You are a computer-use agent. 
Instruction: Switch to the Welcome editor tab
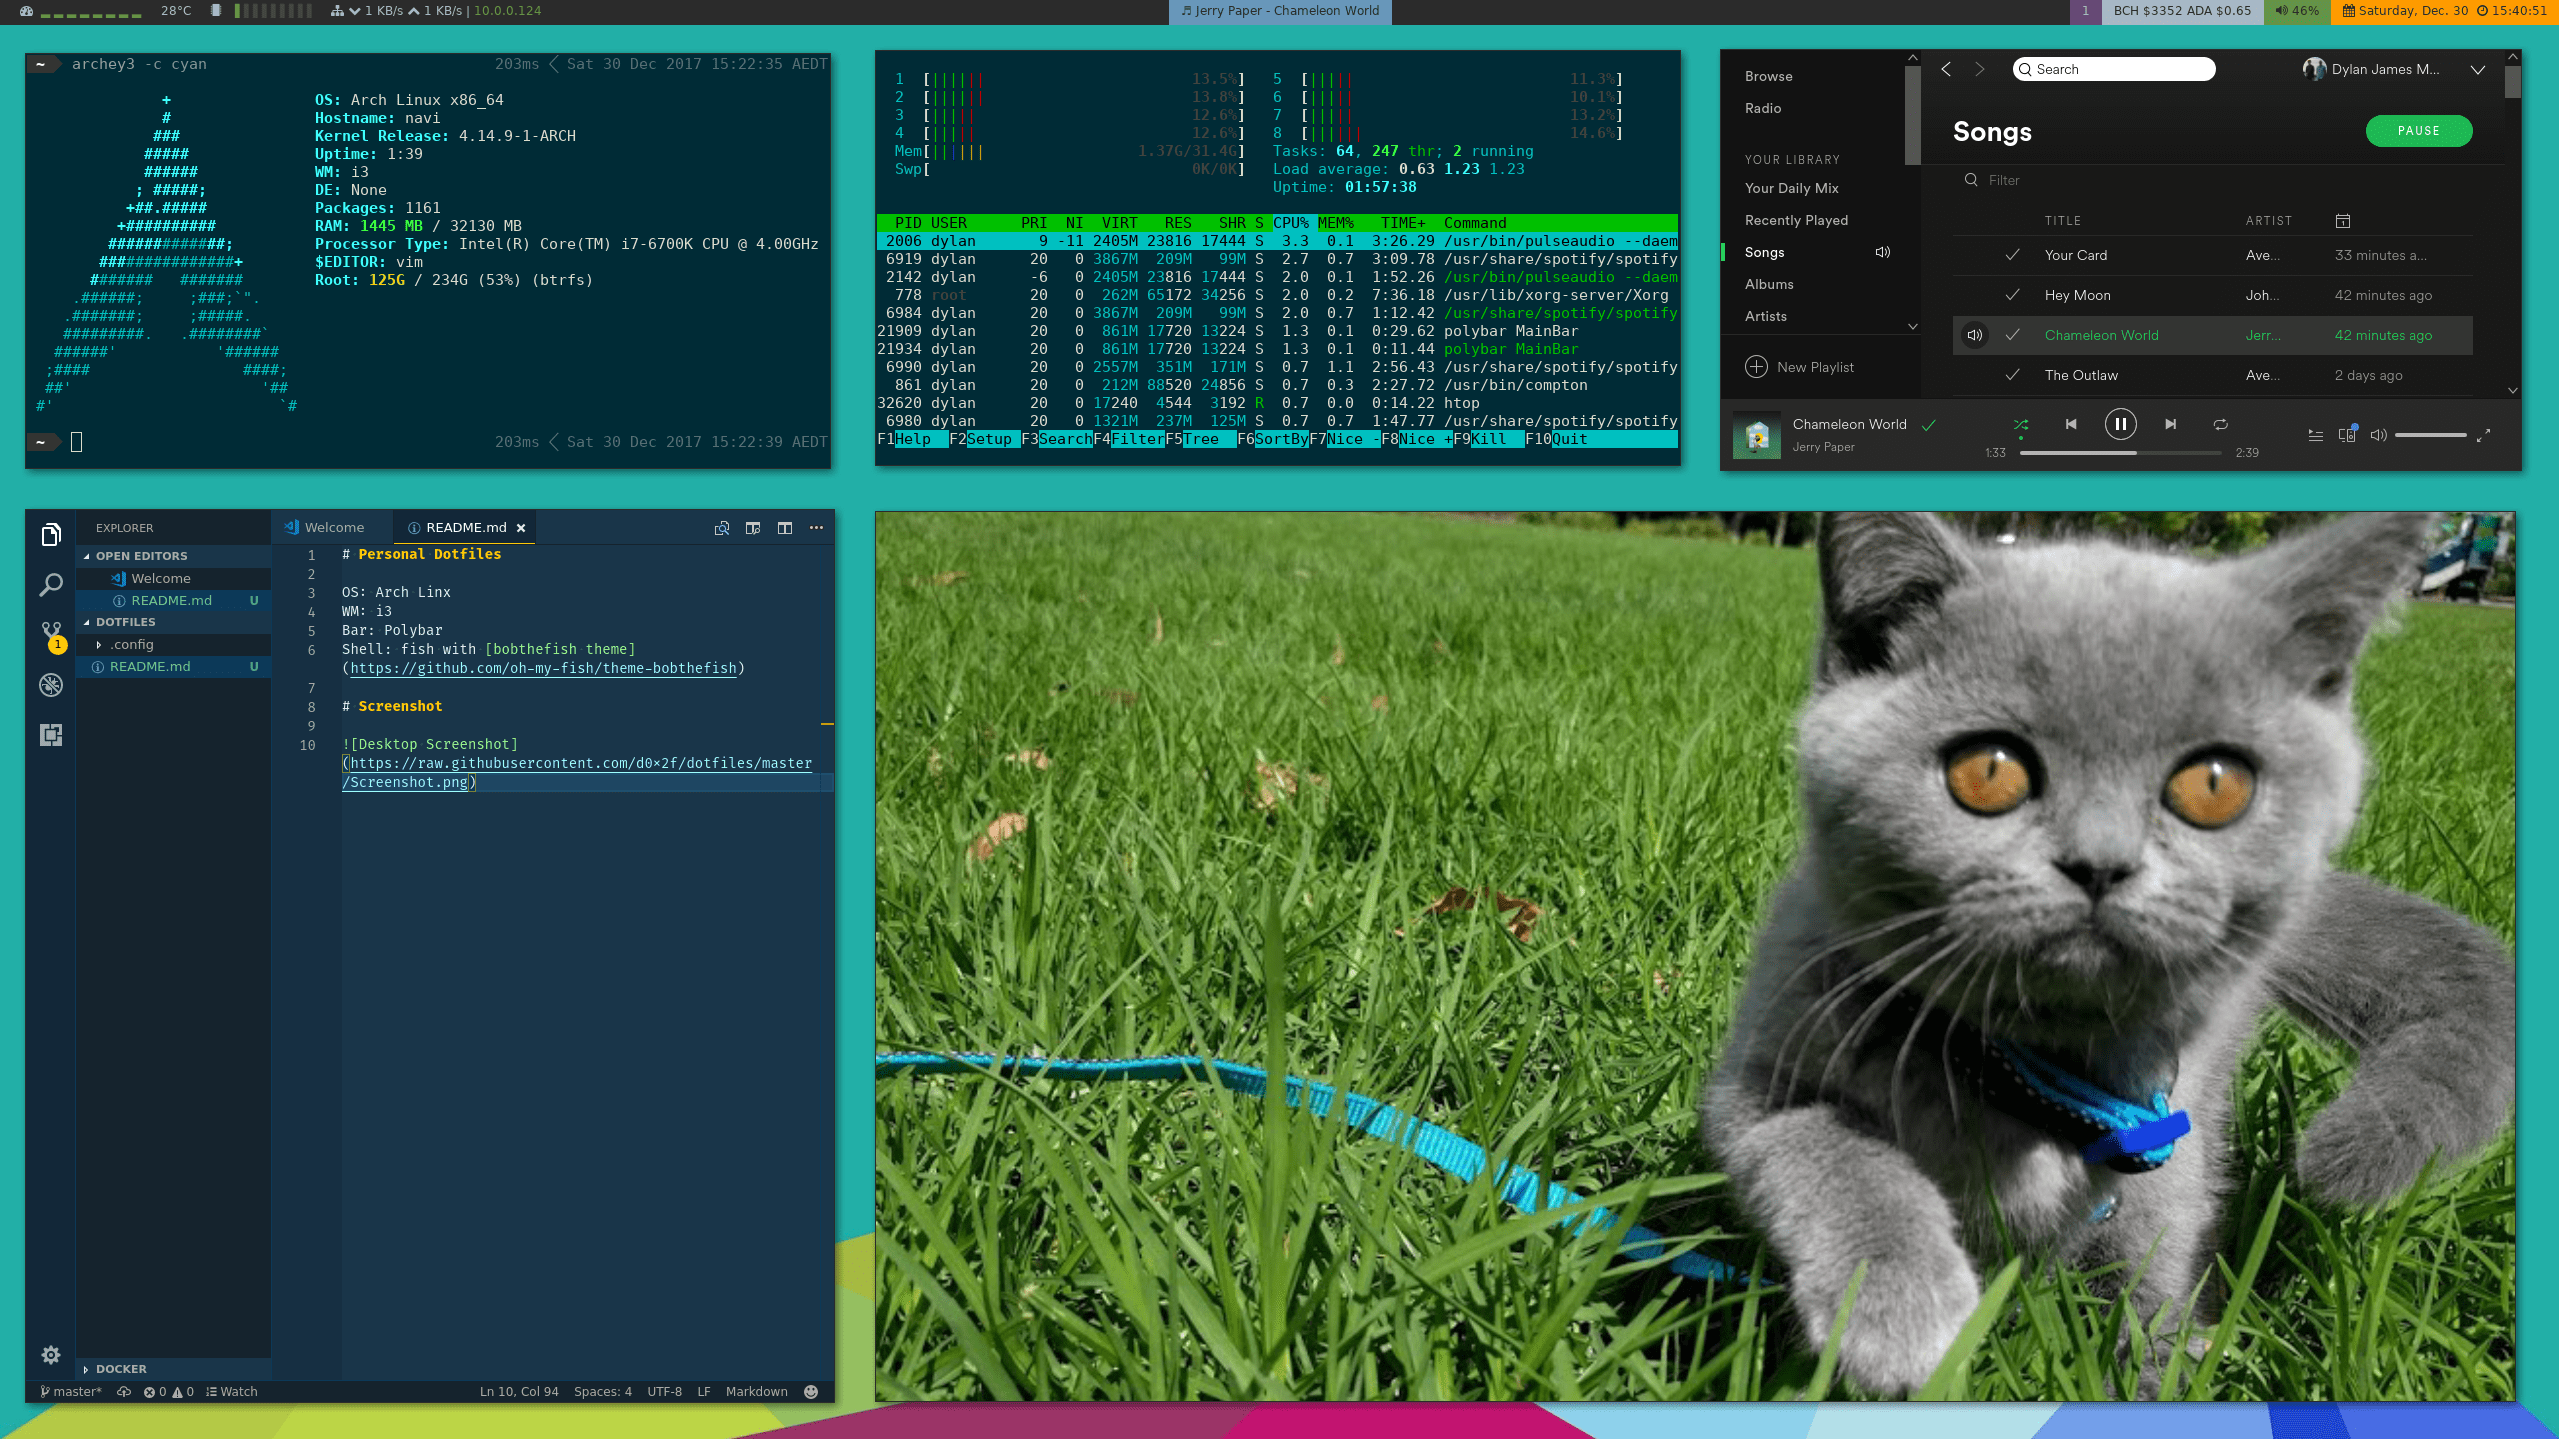point(333,528)
